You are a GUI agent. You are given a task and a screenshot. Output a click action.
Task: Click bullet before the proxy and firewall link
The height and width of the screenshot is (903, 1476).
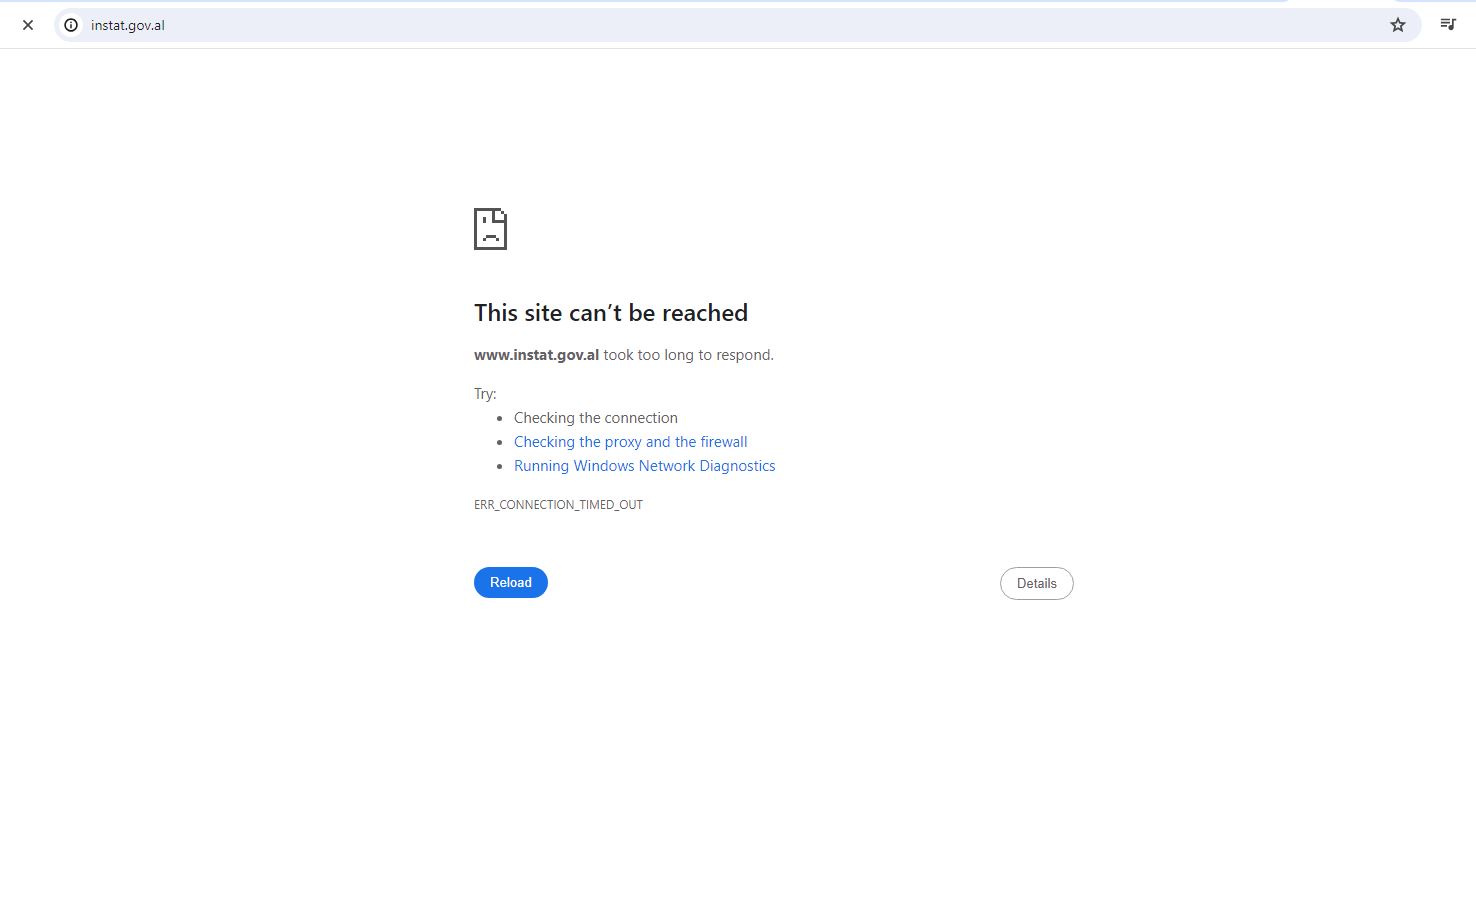click(x=500, y=443)
